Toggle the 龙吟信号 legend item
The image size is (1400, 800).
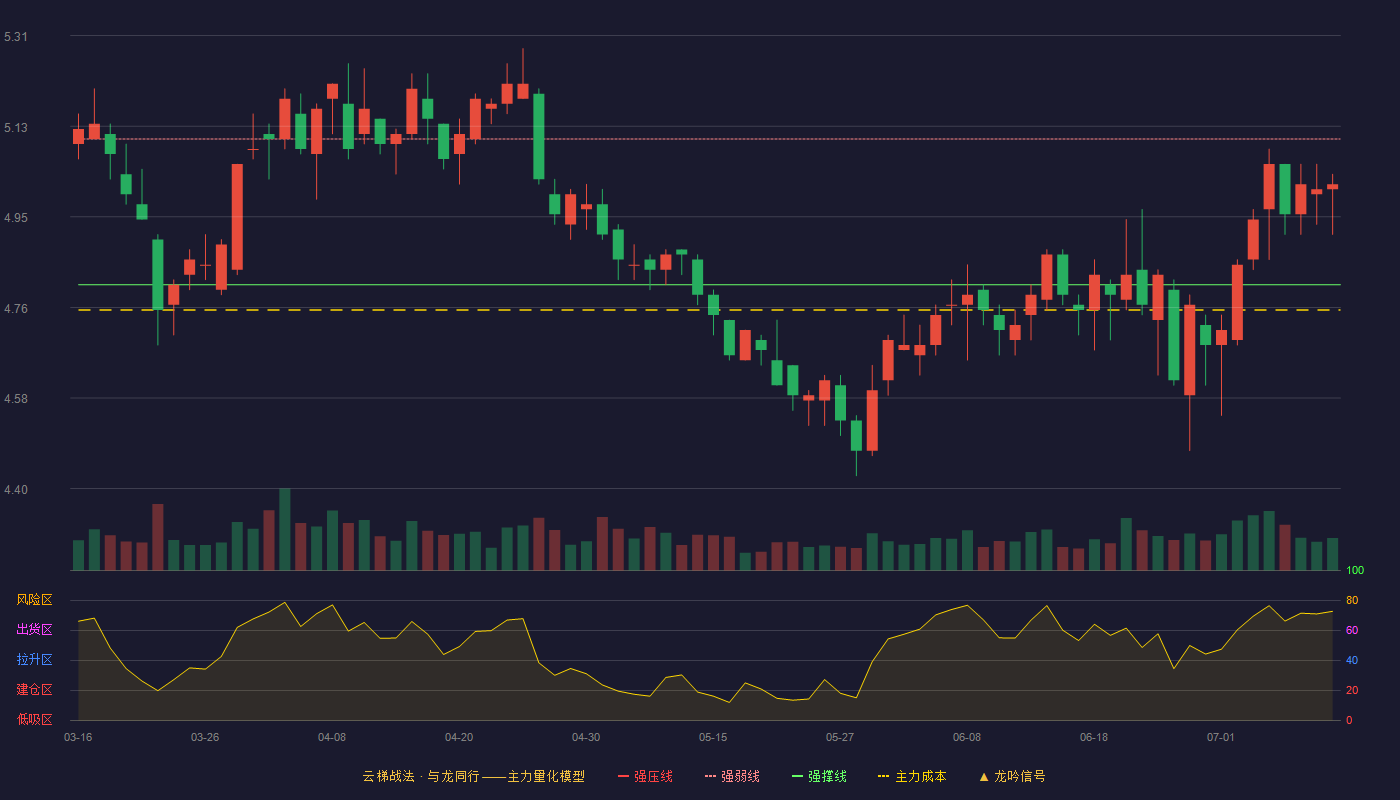[x=1012, y=776]
